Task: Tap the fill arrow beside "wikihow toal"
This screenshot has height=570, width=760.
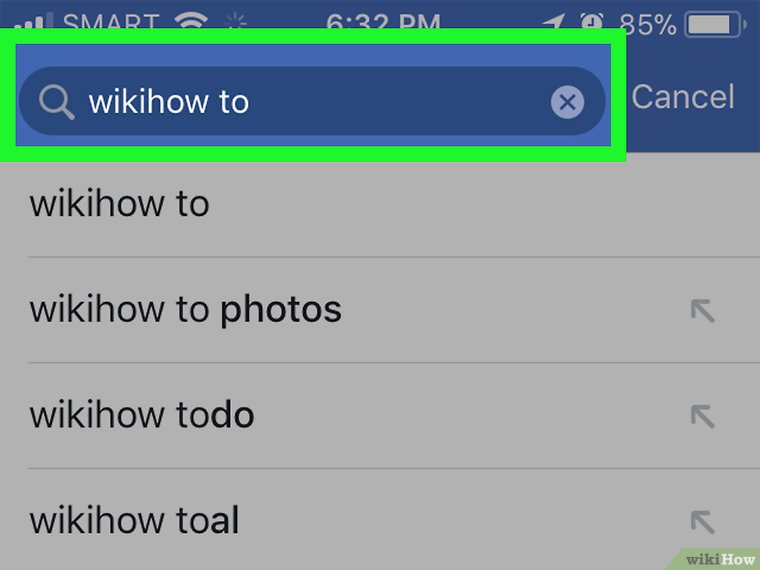Action: point(703,521)
